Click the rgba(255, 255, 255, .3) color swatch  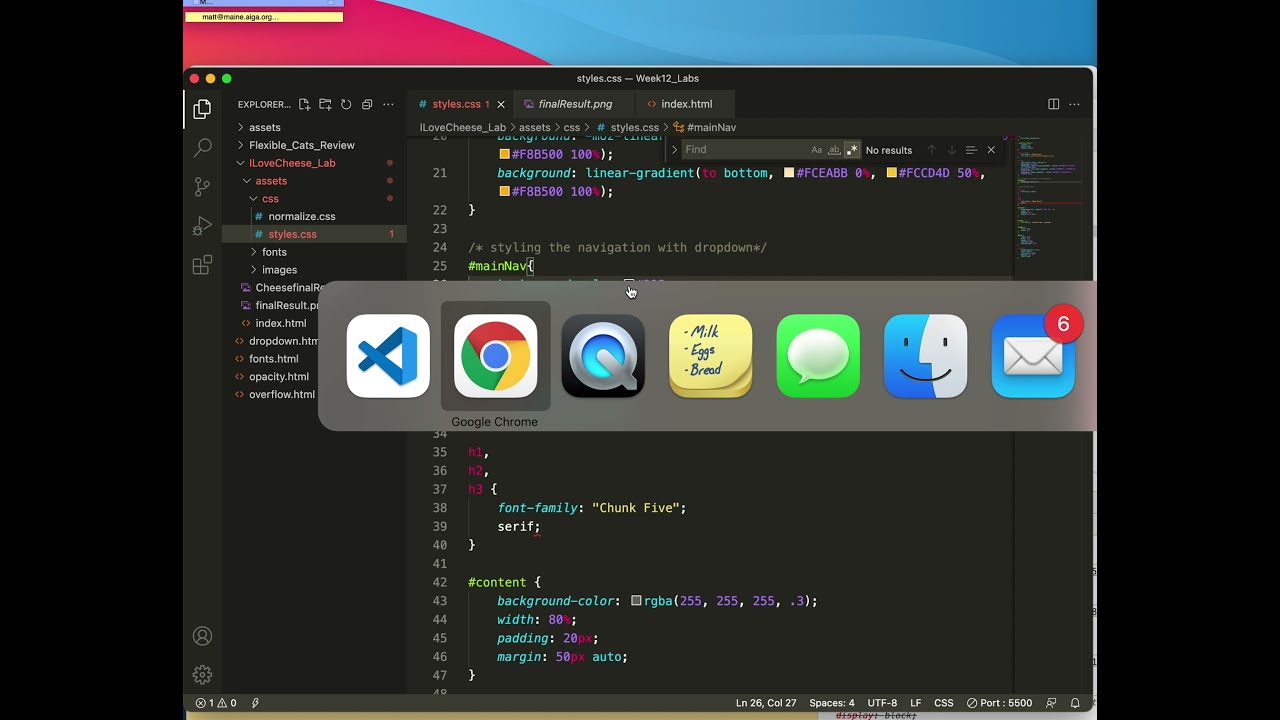tap(636, 601)
